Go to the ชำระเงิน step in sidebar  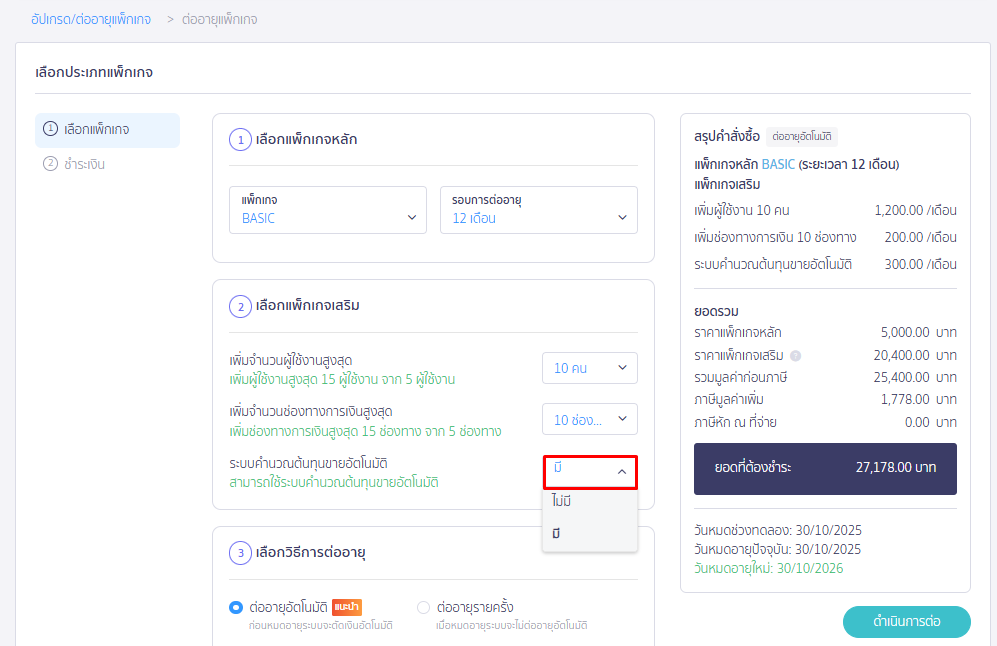(83, 164)
